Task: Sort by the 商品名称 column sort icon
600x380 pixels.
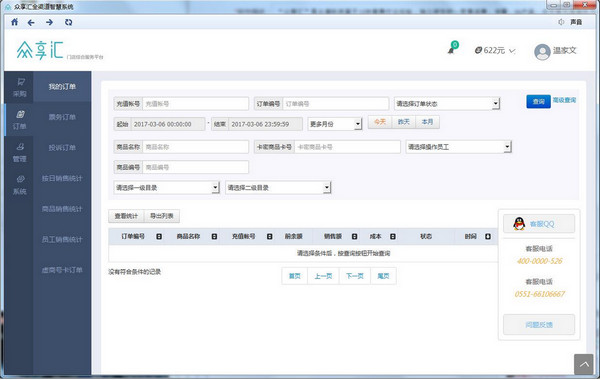Action: tap(214, 236)
